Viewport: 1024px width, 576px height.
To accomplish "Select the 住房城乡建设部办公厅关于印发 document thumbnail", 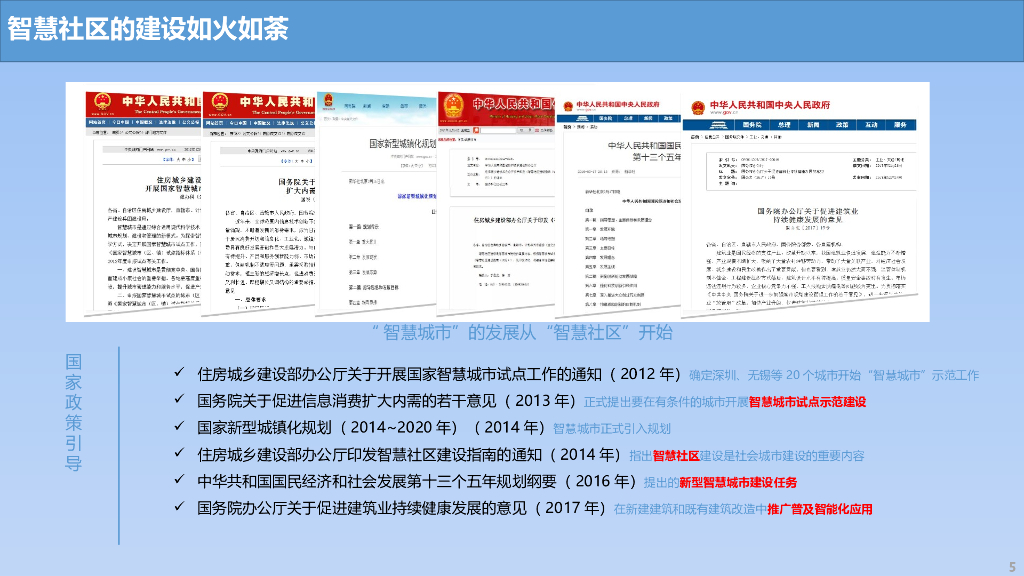I will (x=496, y=202).
